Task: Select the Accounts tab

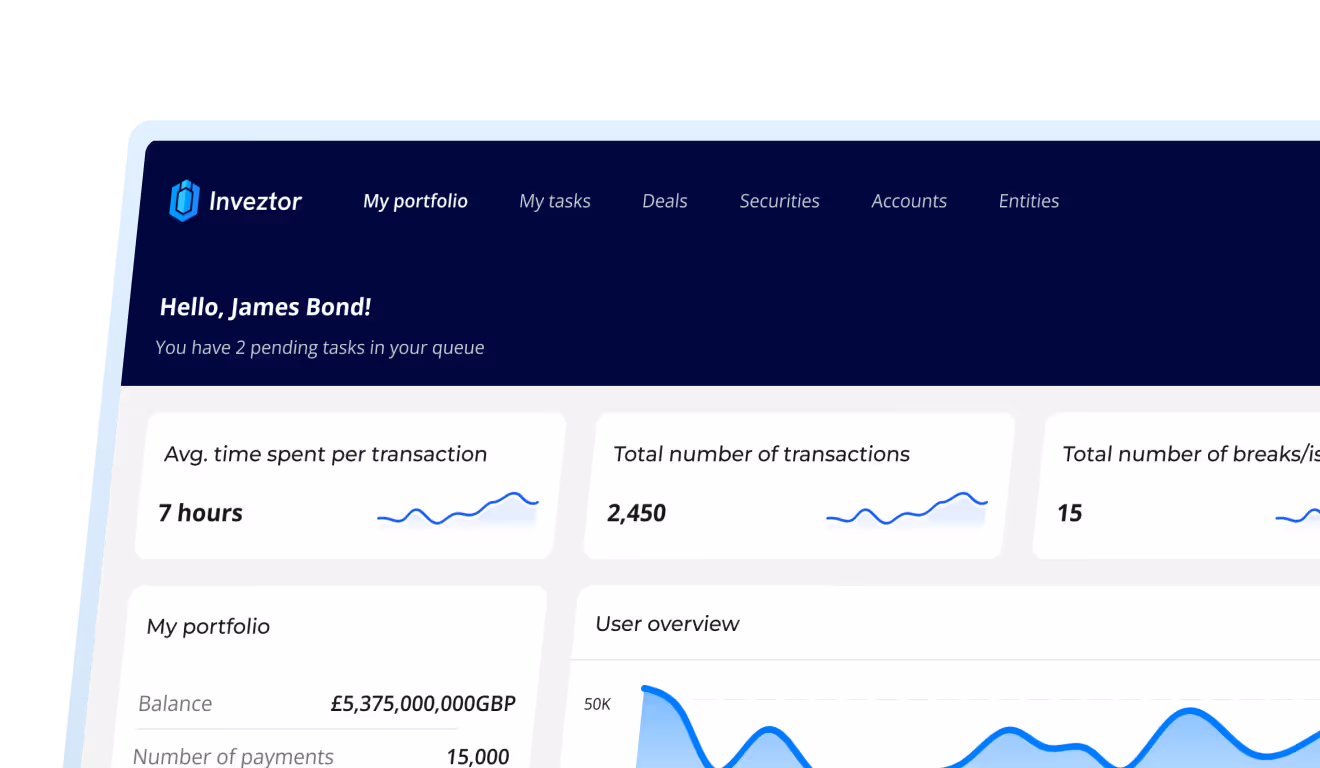Action: pos(909,201)
